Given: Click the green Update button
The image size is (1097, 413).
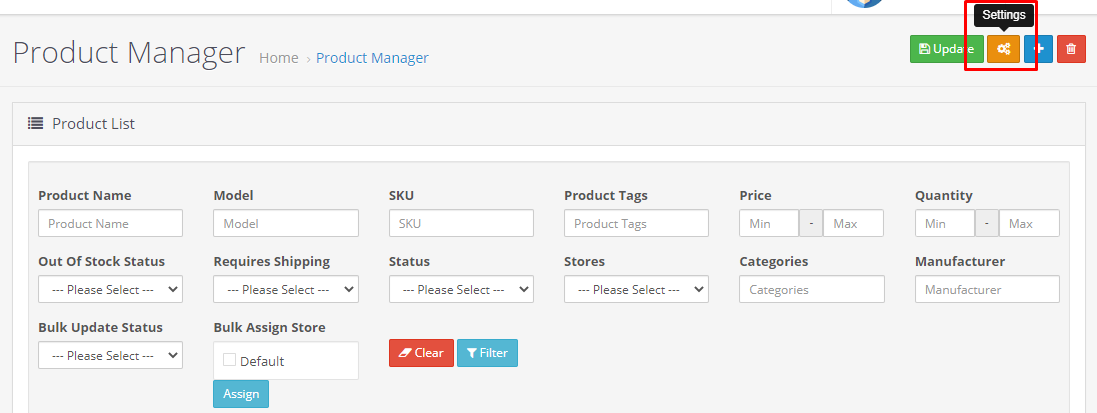Looking at the screenshot, I should (947, 49).
